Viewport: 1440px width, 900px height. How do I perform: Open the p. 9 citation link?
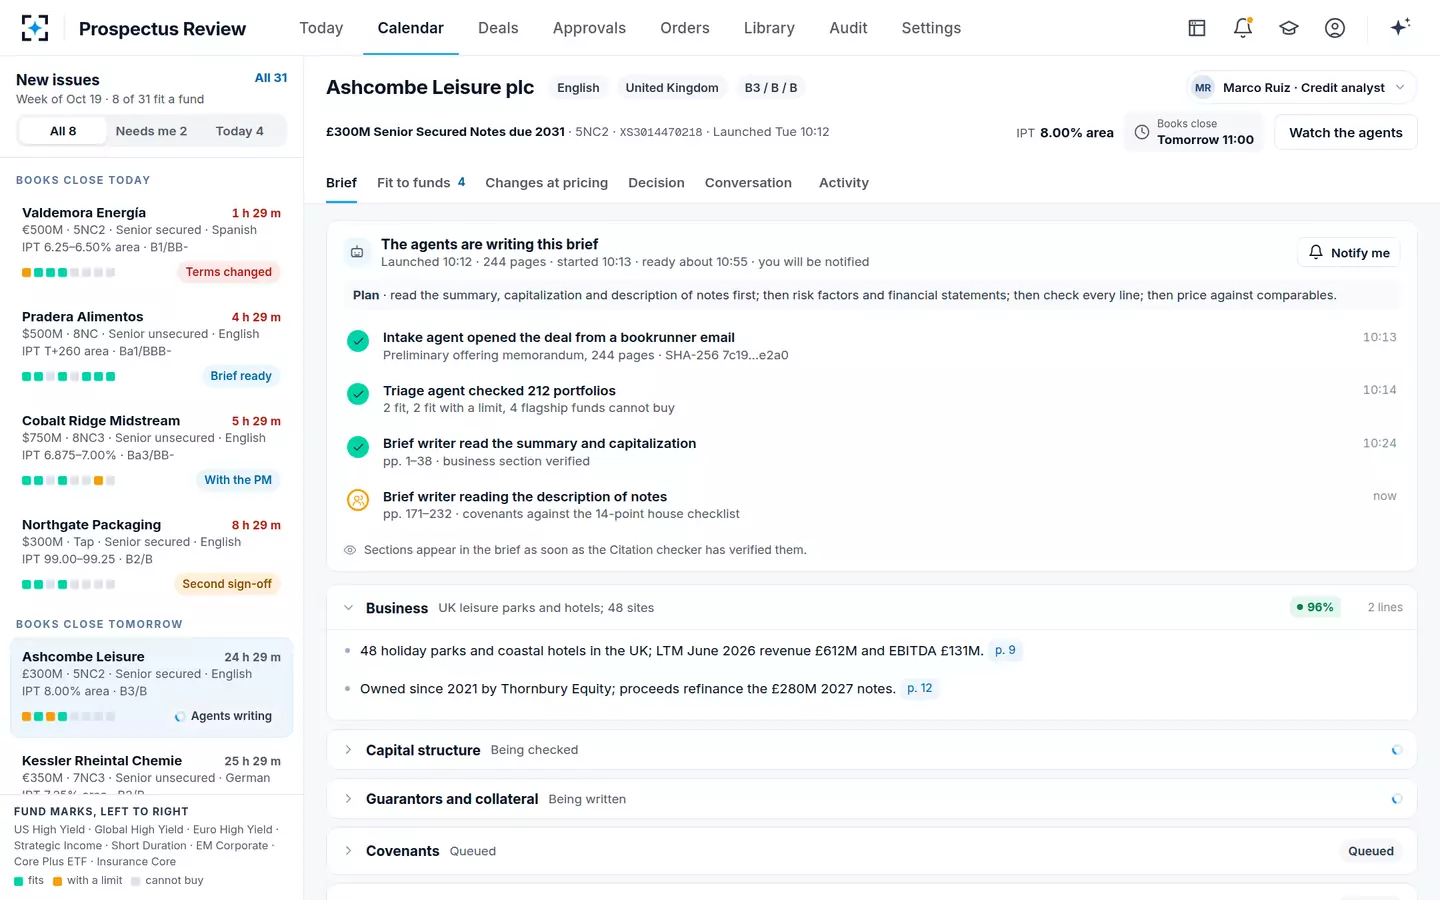1005,651
